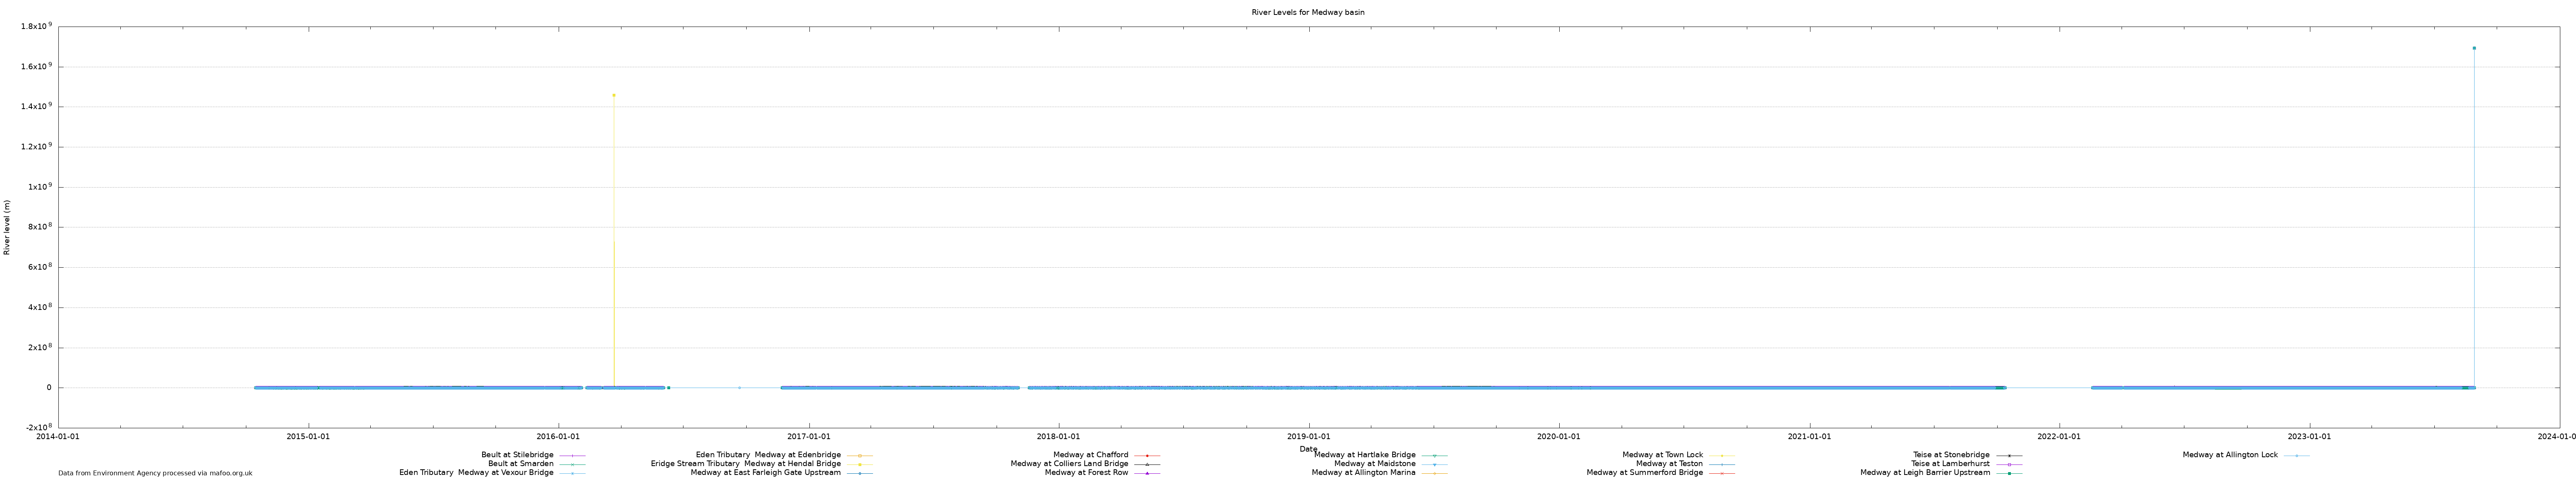Click the Beult at Smarden legend label
This screenshot has height=483, width=2576.
pos(520,464)
